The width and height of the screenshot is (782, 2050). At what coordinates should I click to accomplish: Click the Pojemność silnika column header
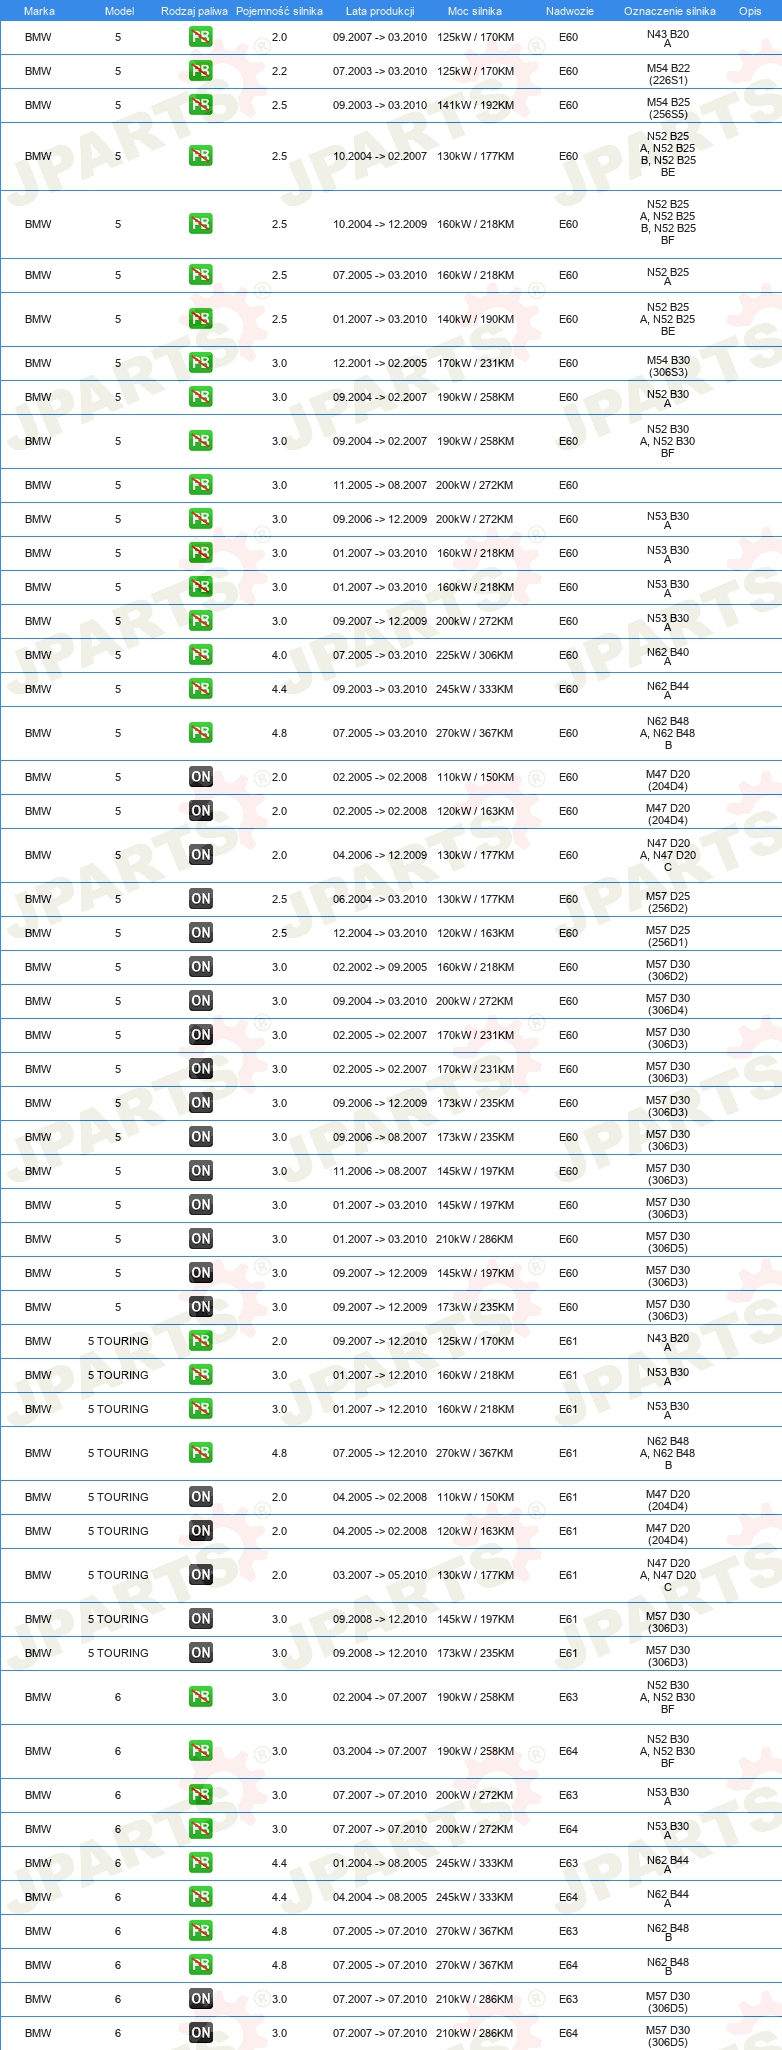279,11
